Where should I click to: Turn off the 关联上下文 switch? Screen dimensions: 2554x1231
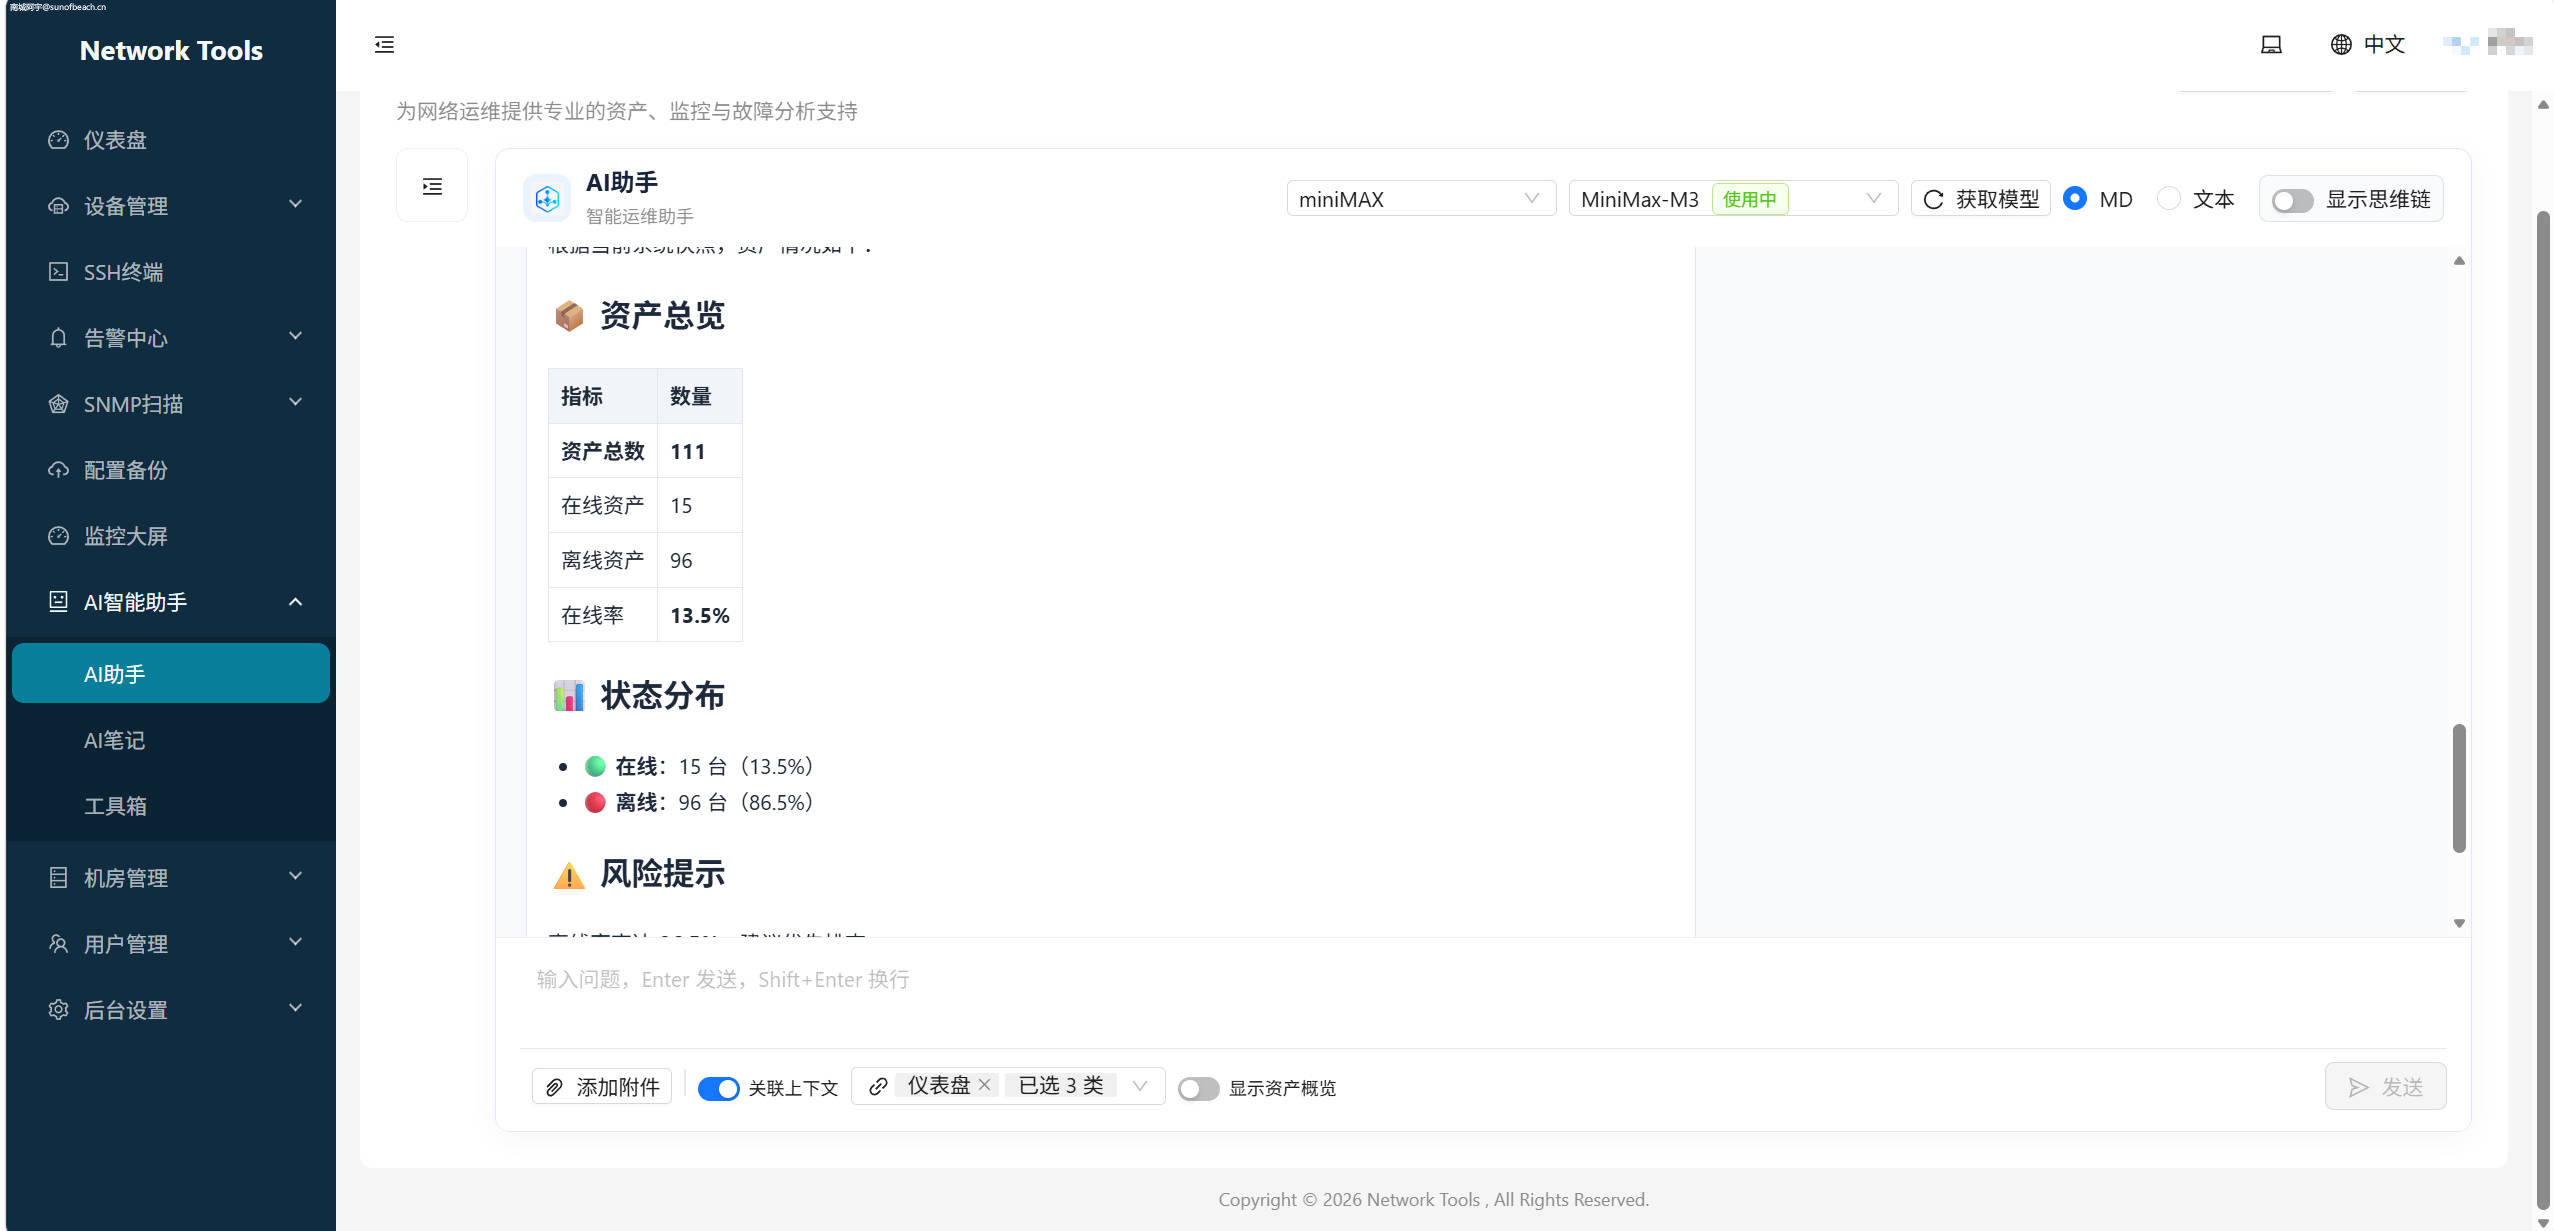click(718, 1088)
